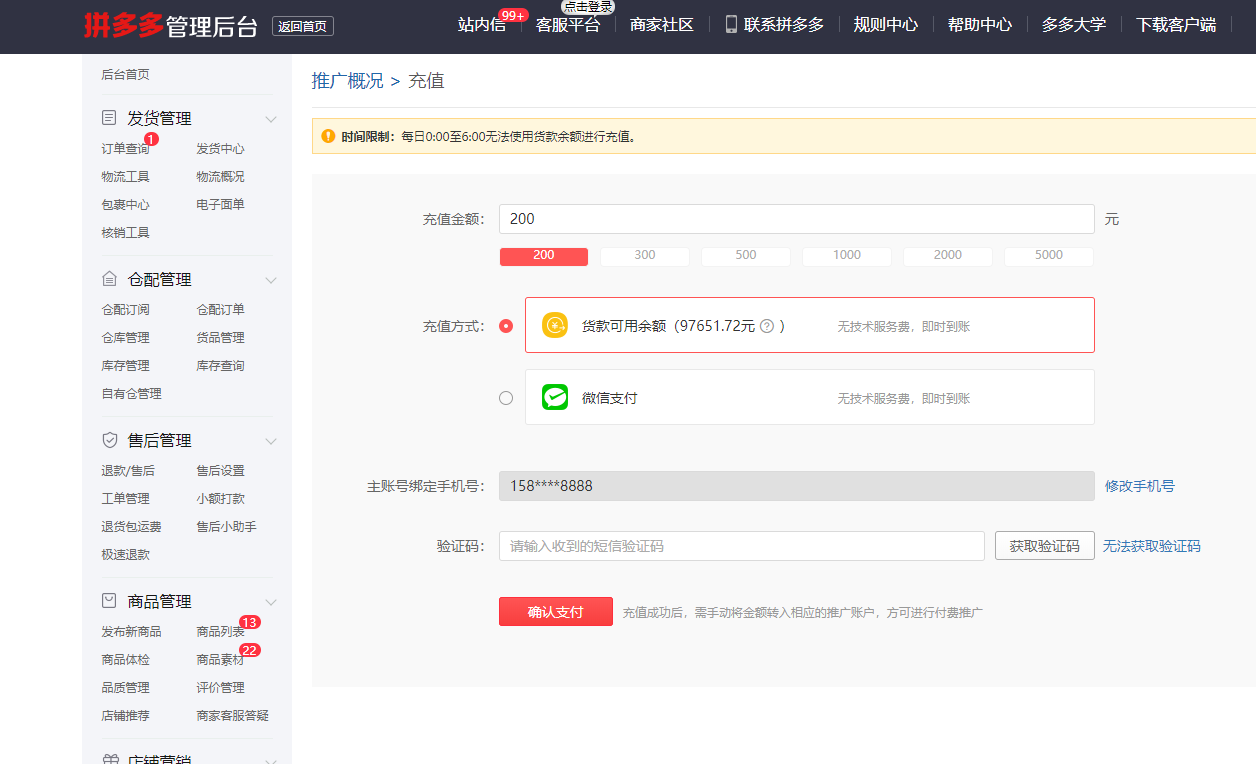This screenshot has height=764, width=1256.
Task: Click the 货款可用余额 gold coin icon
Action: (554, 325)
